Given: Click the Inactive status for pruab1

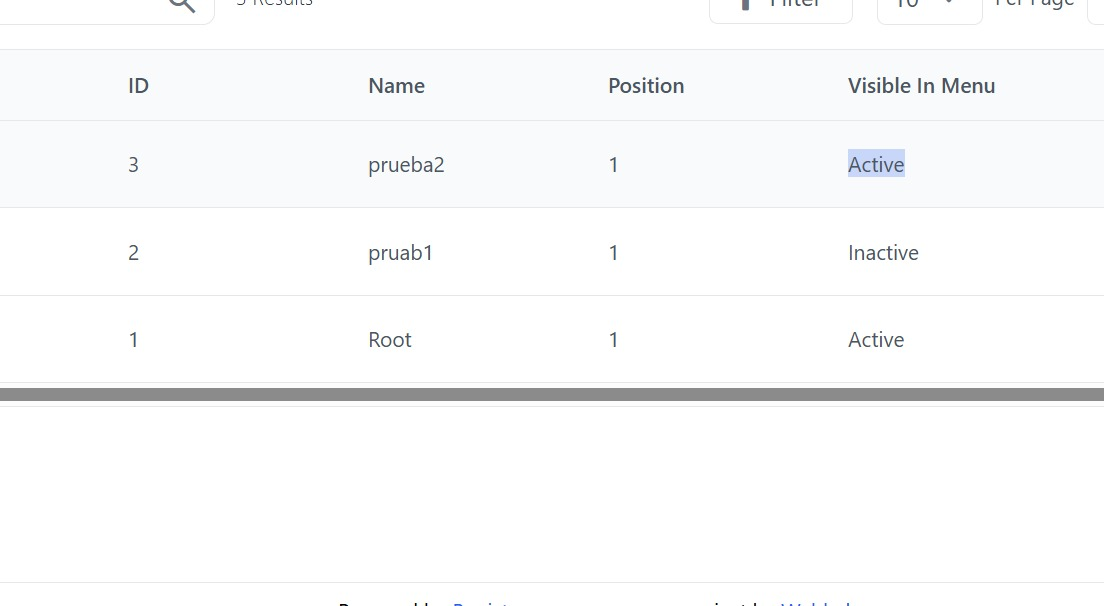Looking at the screenshot, I should coord(883,253).
